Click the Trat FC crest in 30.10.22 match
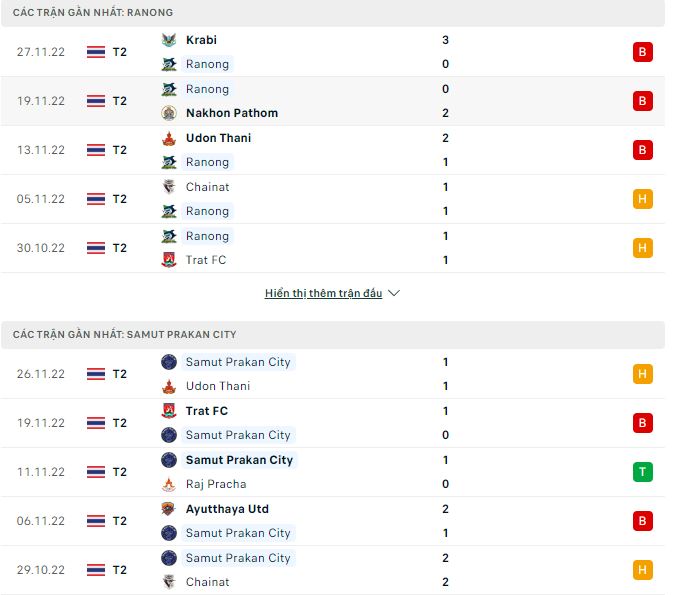Screen dimensions: 673x595 coord(168,260)
